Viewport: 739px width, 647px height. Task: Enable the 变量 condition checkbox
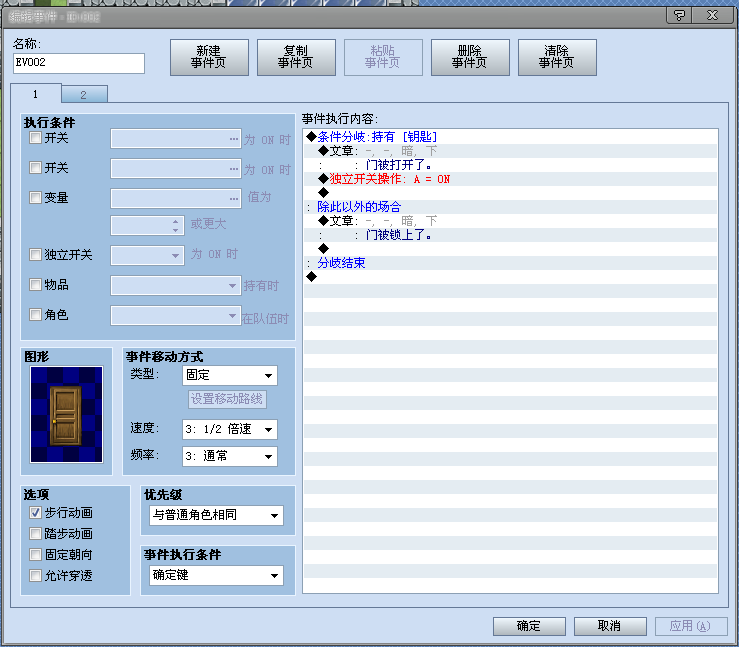point(35,197)
